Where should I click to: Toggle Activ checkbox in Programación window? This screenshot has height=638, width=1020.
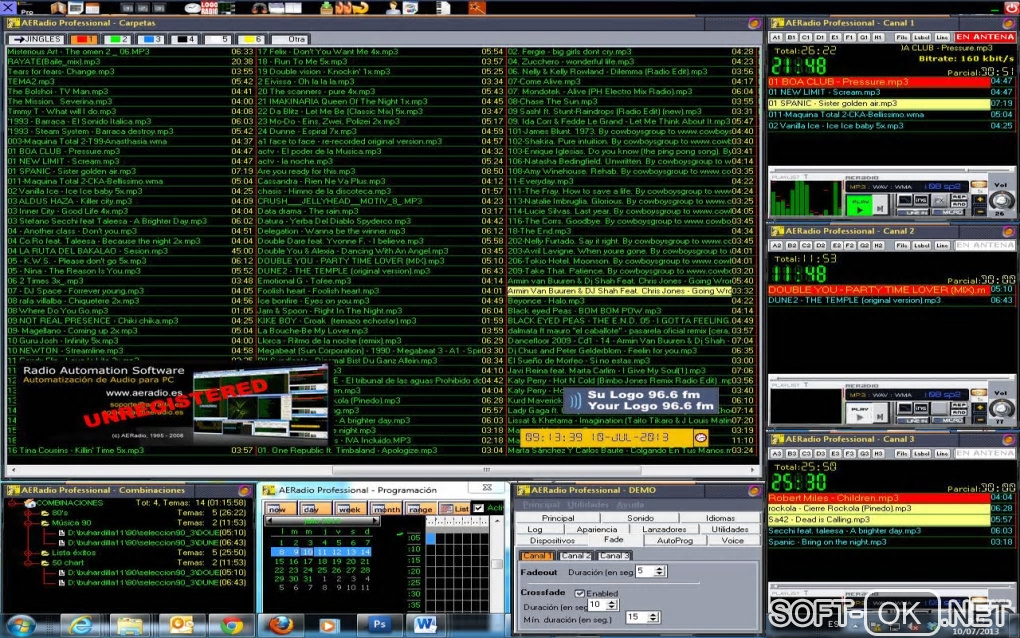(x=479, y=508)
